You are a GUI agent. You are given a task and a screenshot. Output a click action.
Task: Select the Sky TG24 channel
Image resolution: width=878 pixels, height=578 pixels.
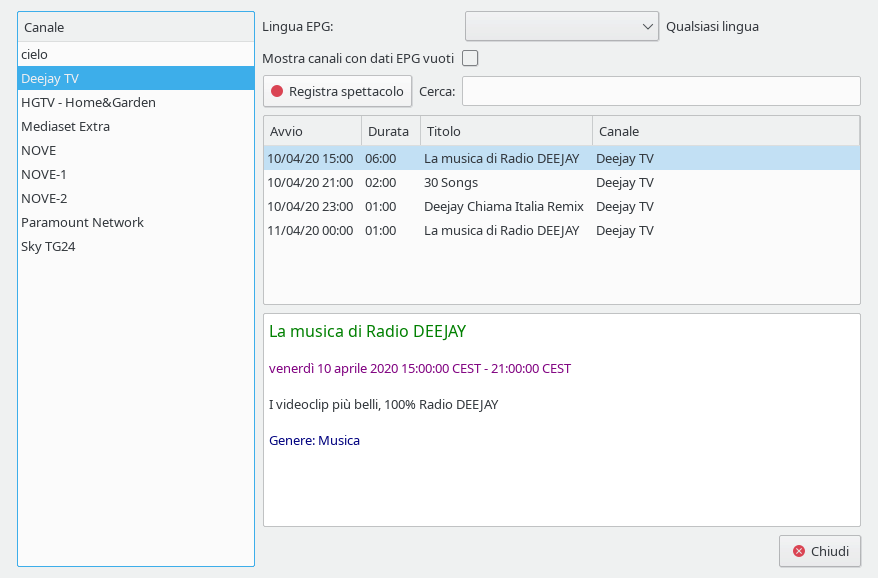pyautogui.click(x=136, y=247)
